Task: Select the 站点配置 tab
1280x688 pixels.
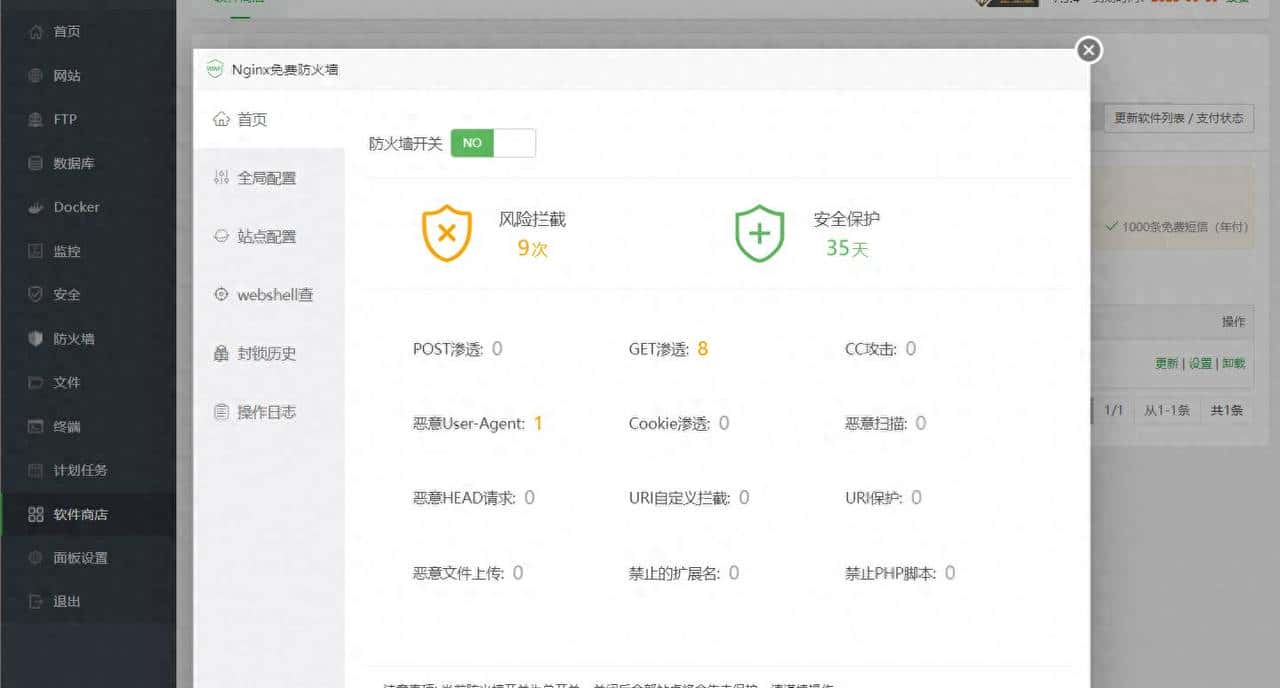Action: (266, 236)
